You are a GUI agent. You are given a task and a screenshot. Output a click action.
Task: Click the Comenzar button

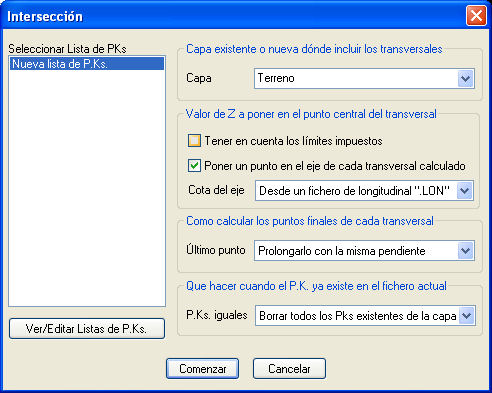click(x=203, y=369)
